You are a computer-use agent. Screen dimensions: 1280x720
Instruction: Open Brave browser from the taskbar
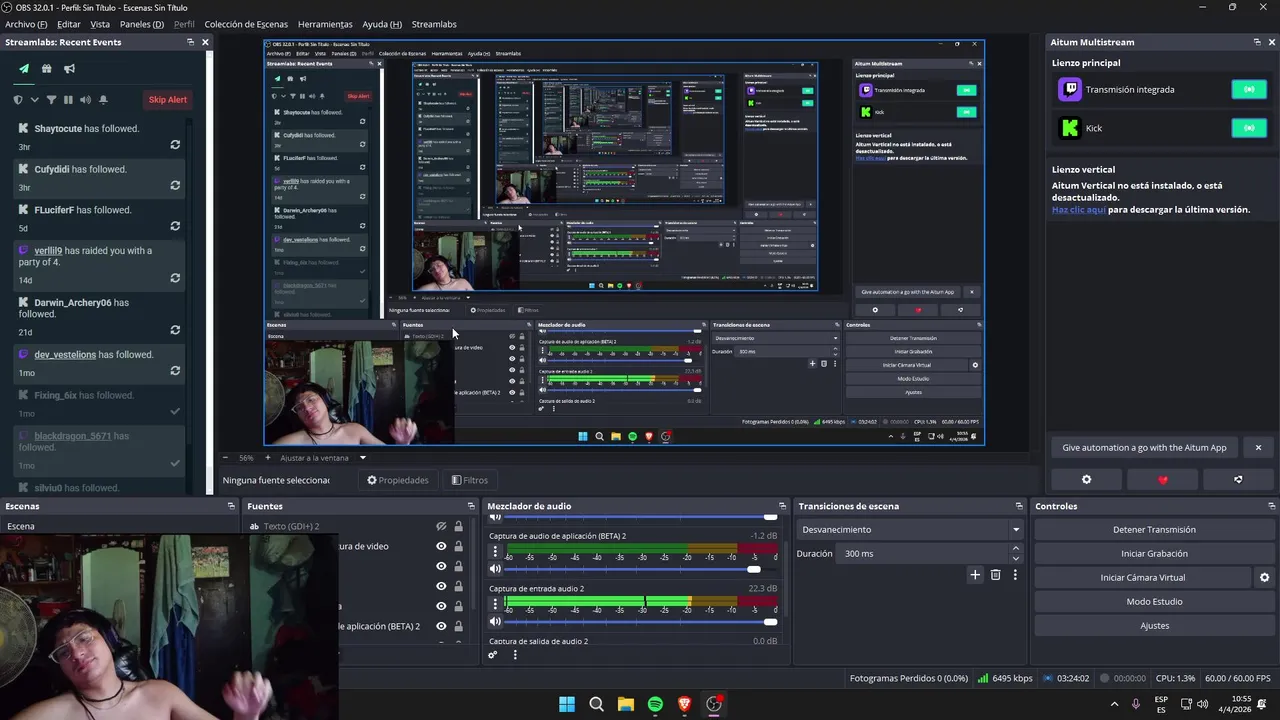(x=684, y=704)
